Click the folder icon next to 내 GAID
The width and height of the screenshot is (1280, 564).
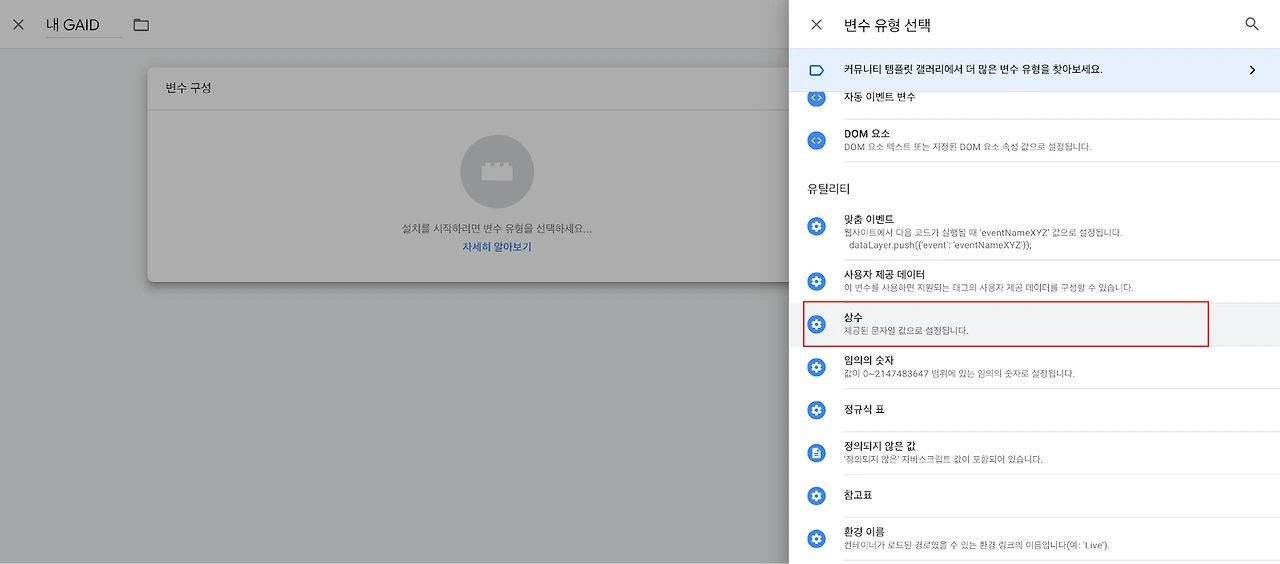pos(141,25)
